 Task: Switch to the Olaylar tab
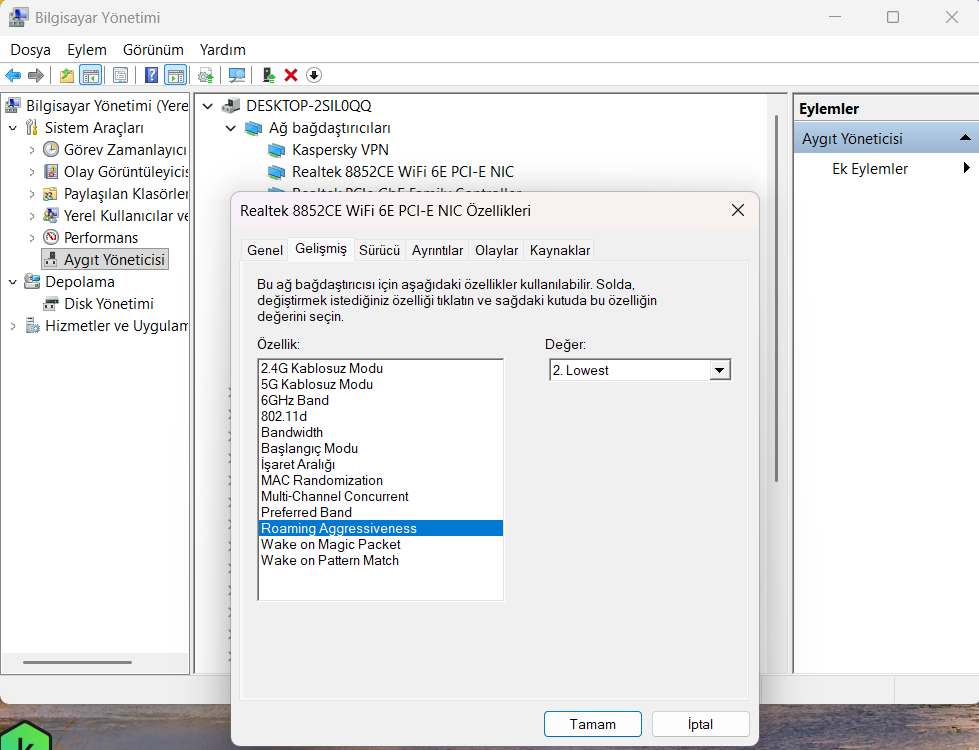(496, 250)
